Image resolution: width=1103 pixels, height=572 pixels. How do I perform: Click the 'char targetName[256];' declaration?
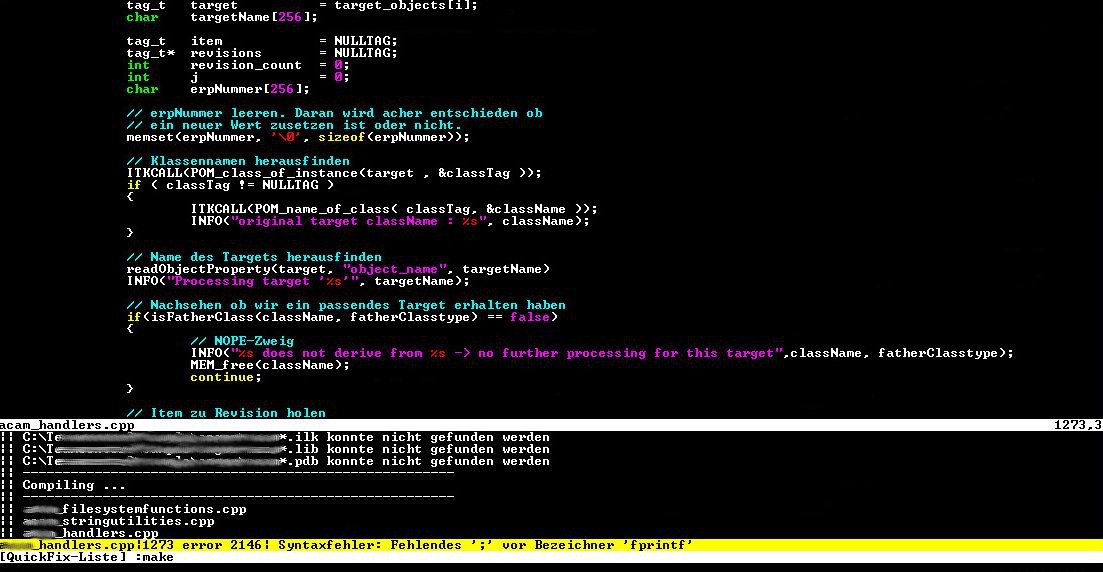(x=222, y=18)
